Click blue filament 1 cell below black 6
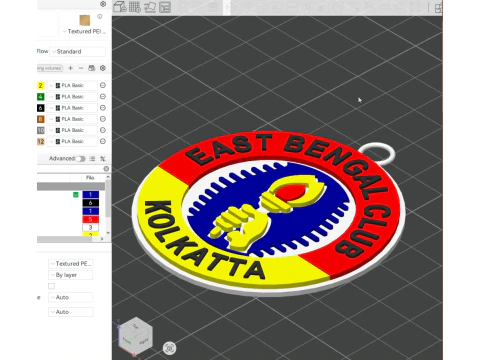The image size is (480, 360). pos(90,211)
